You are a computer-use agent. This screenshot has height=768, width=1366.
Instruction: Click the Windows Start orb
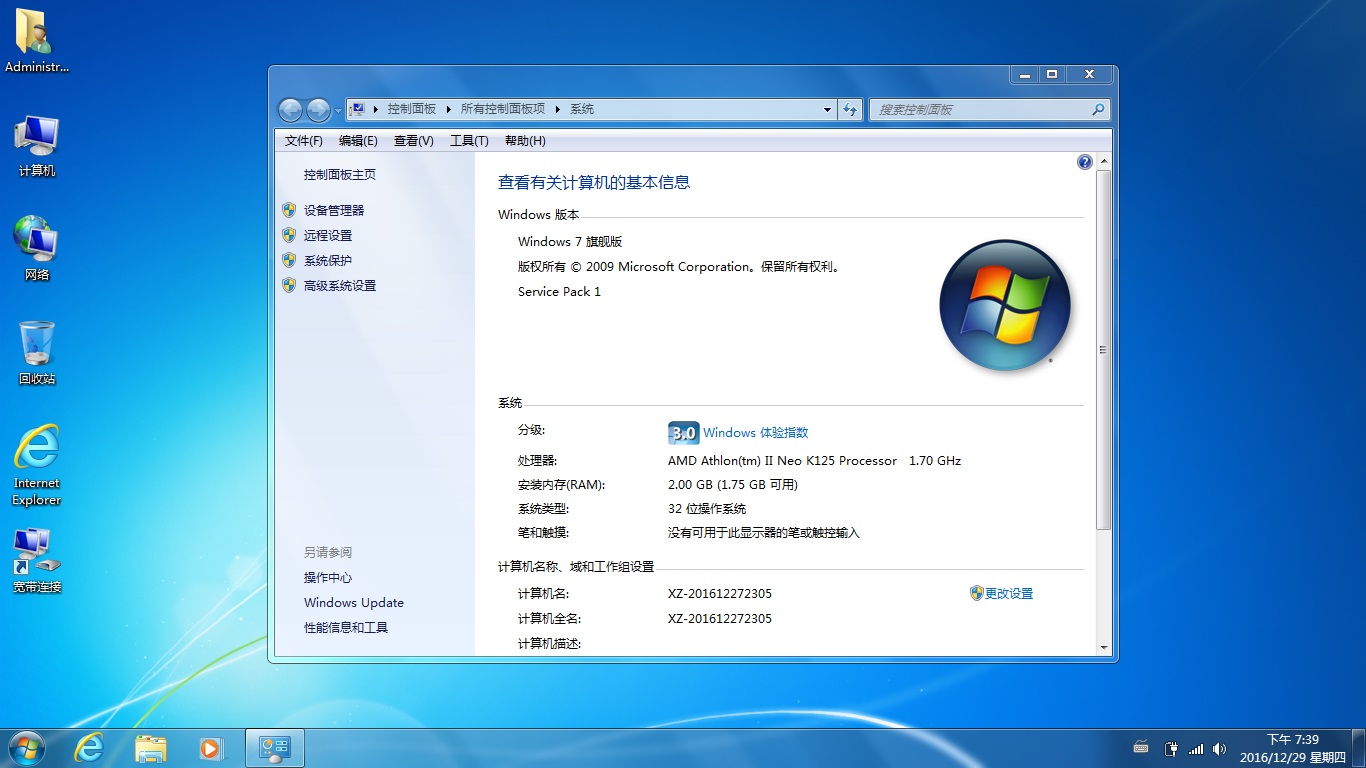(x=26, y=748)
